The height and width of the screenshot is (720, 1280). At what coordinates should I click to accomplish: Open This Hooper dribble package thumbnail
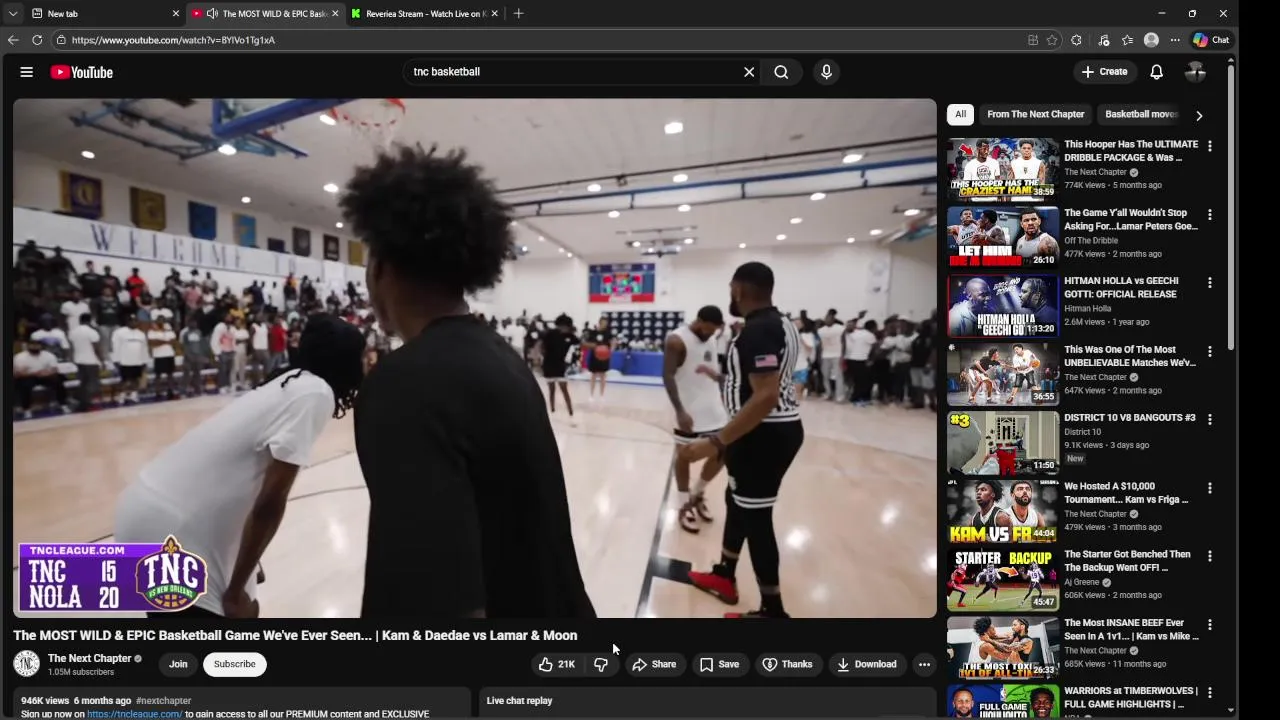coord(1003,169)
